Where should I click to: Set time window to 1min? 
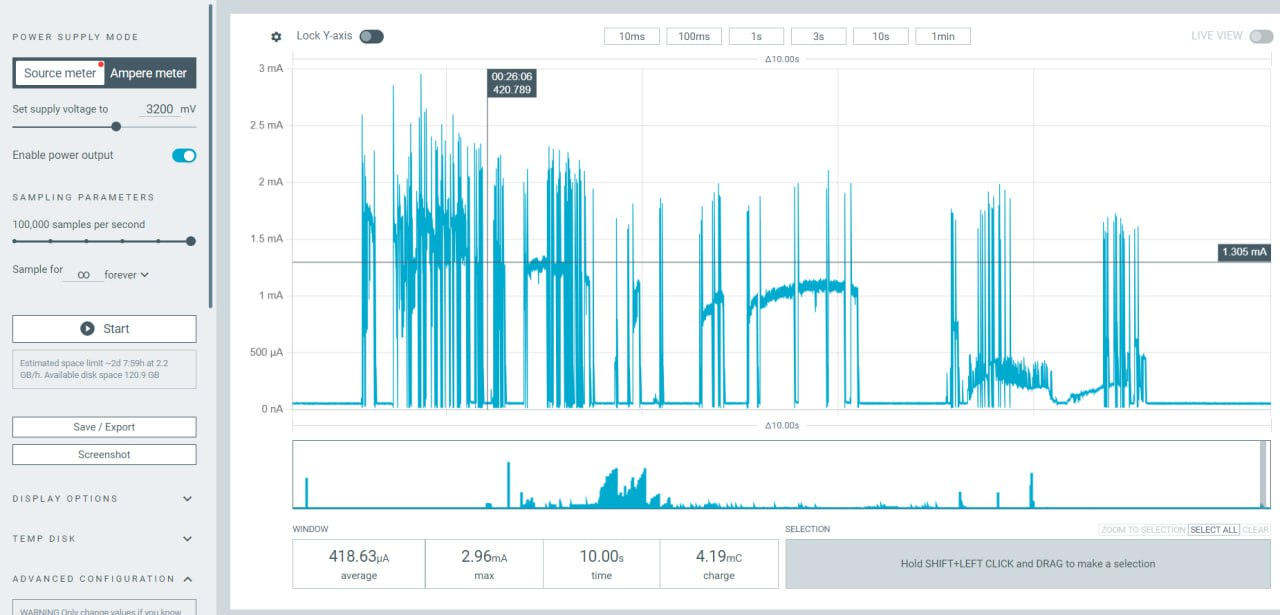coord(943,37)
